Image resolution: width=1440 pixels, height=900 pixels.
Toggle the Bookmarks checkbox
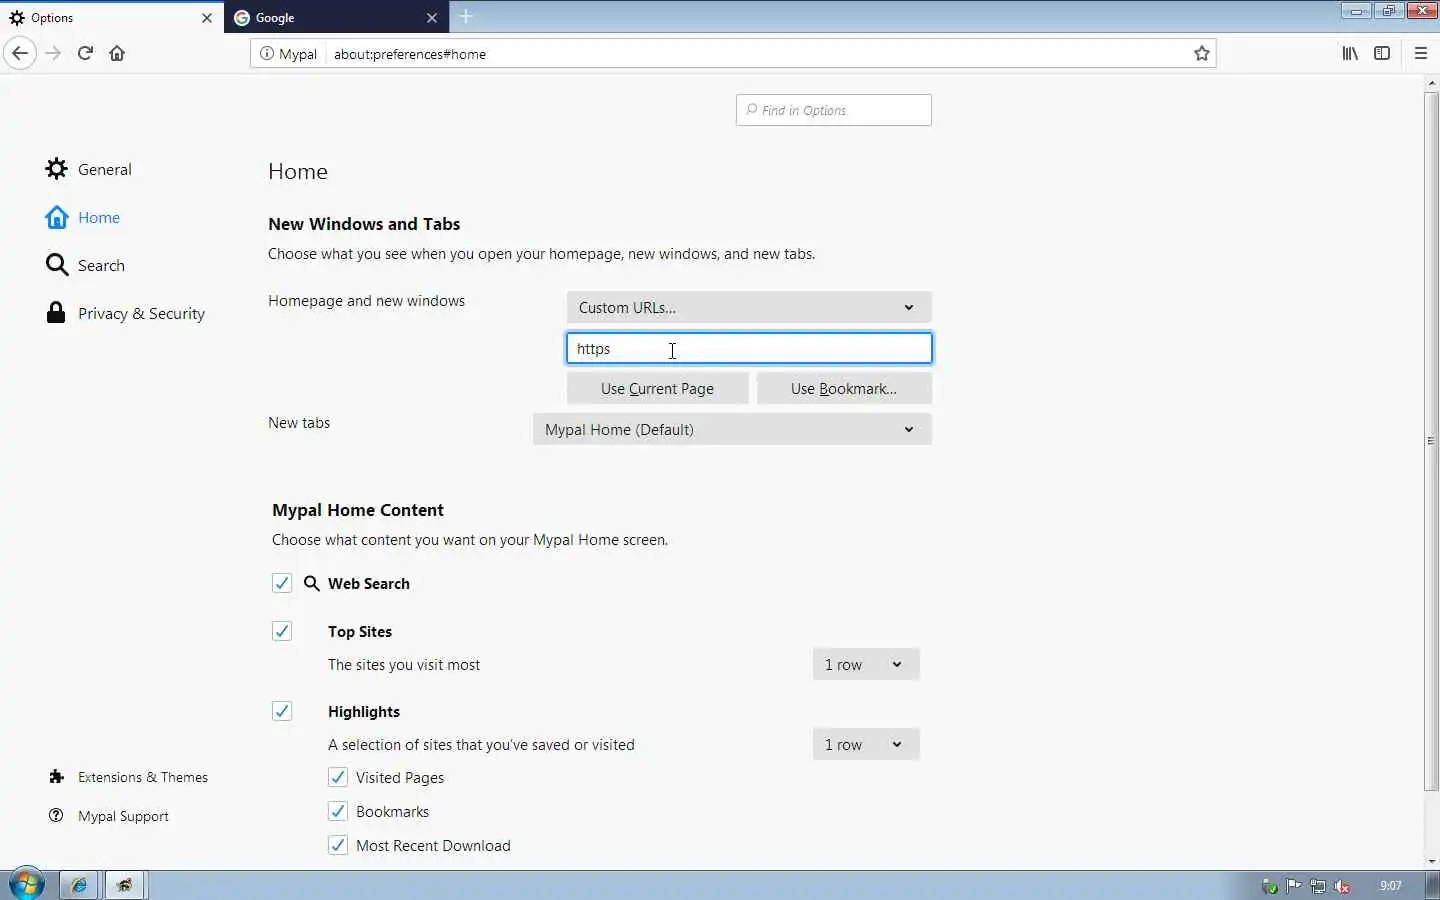338,811
